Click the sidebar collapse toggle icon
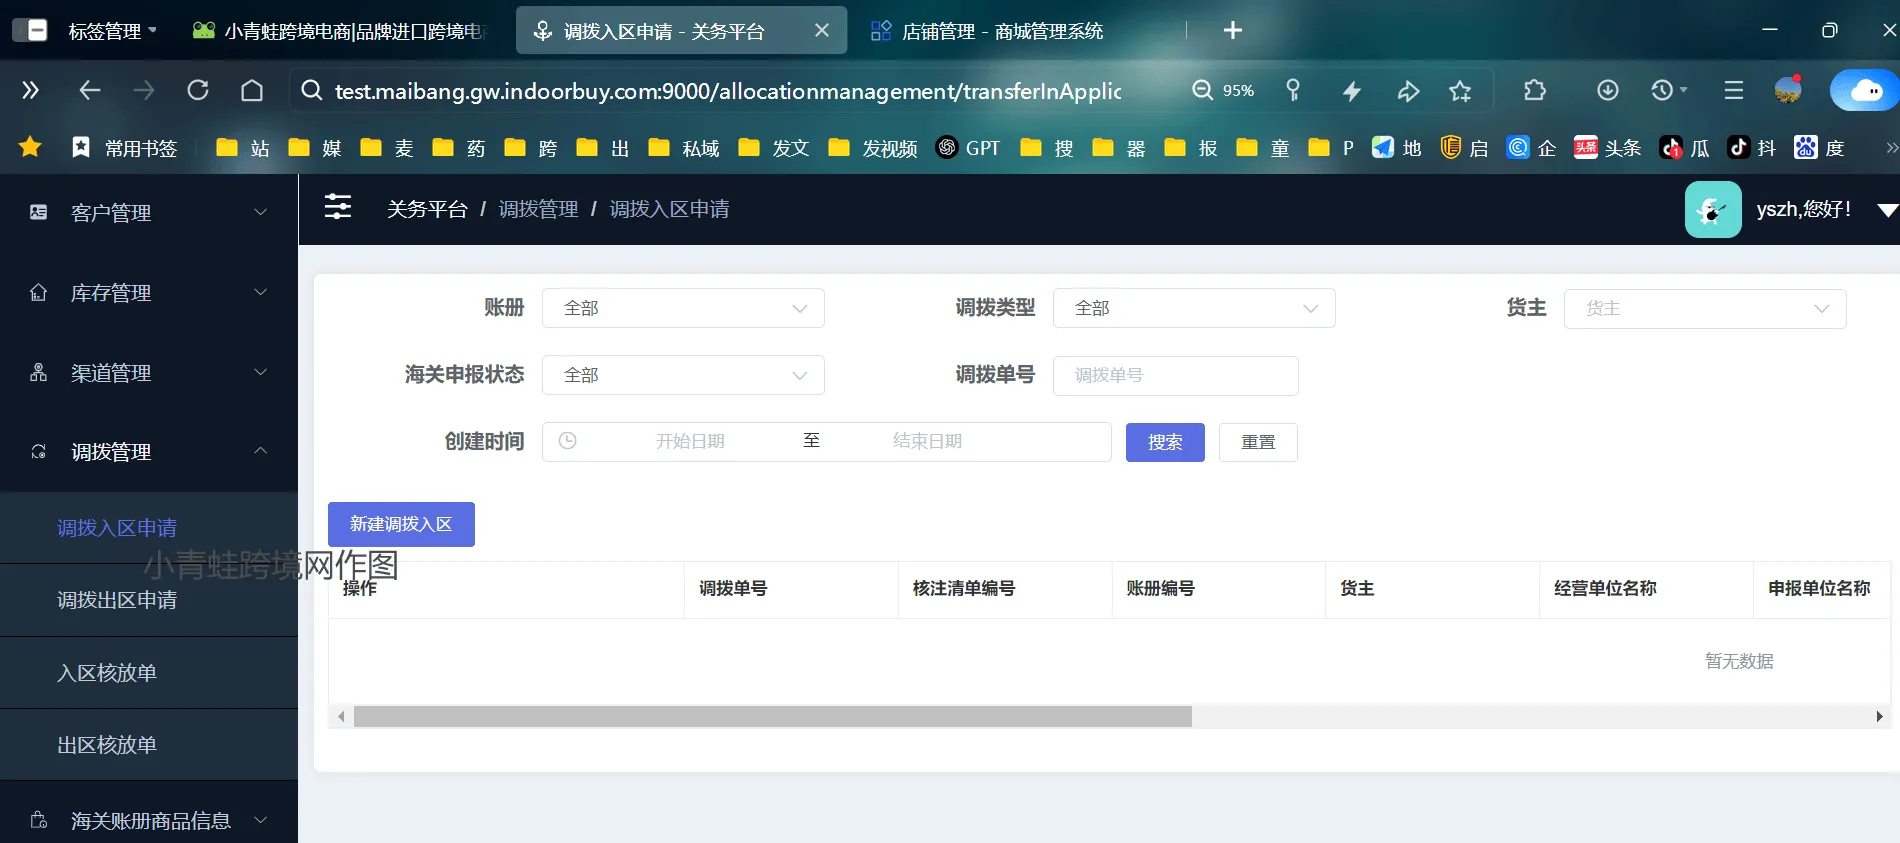Image resolution: width=1900 pixels, height=843 pixels. 338,207
